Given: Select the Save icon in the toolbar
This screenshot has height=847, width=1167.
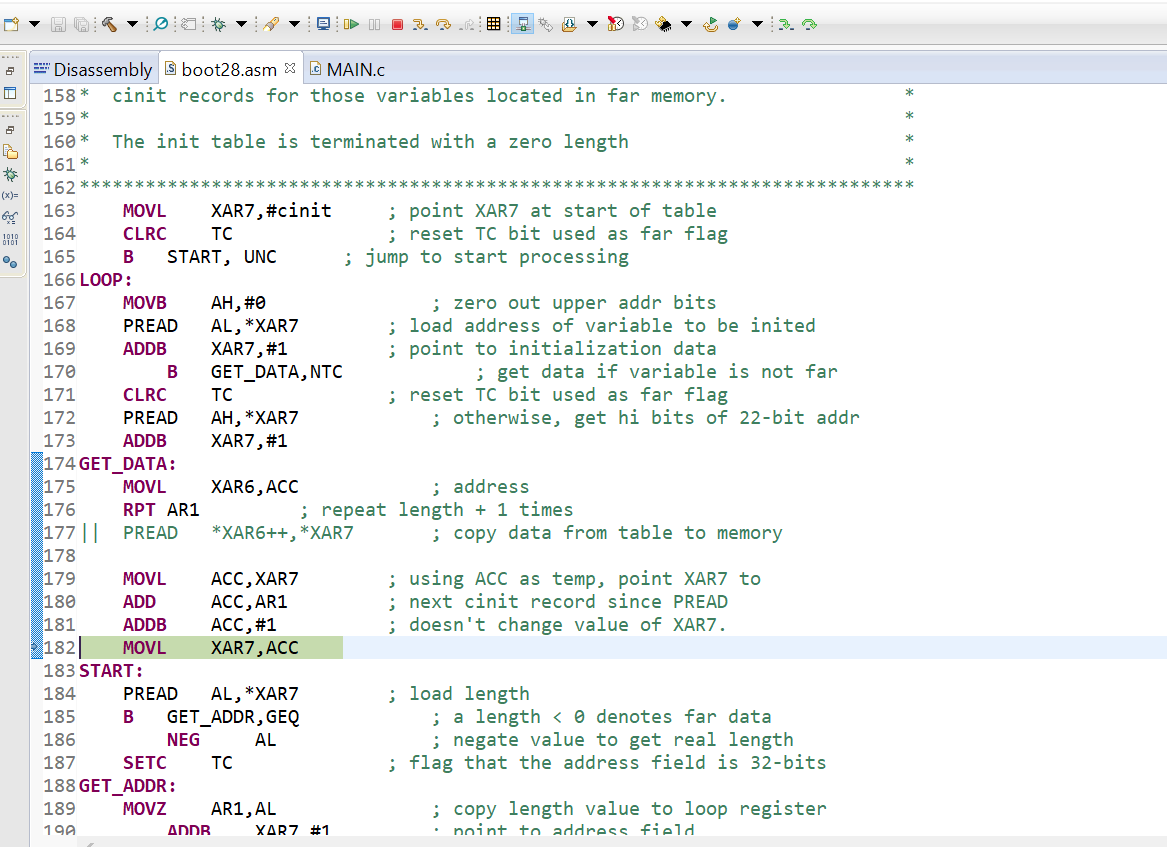Looking at the screenshot, I should coord(60,23).
